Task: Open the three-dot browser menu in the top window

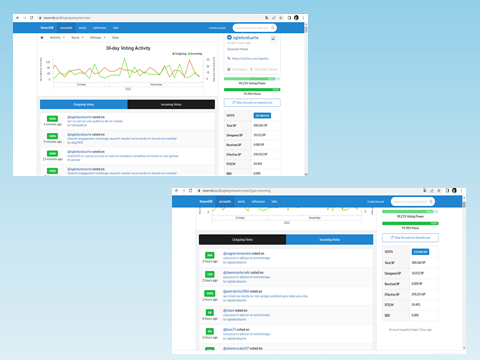Action: (x=303, y=18)
